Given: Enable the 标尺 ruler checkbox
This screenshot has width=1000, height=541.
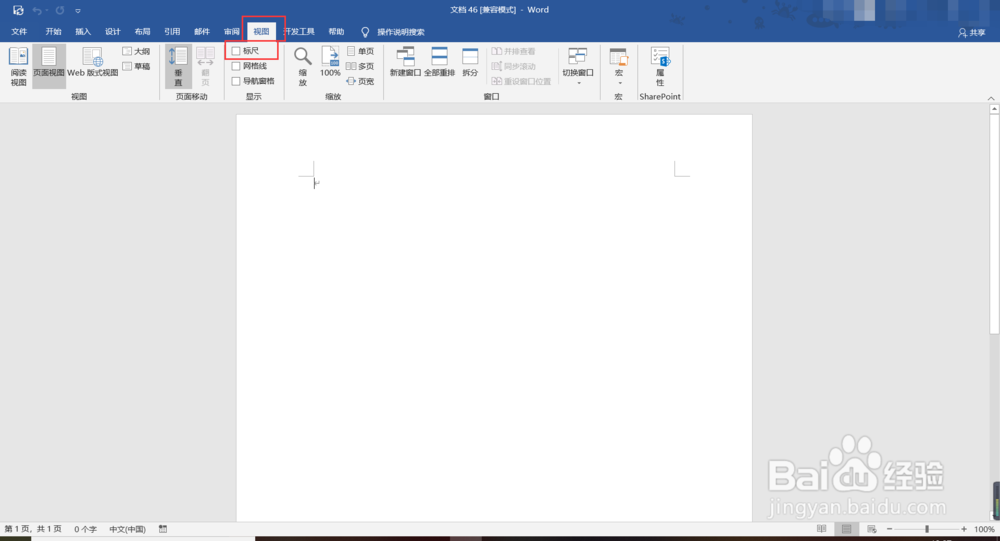Looking at the screenshot, I should [x=236, y=50].
